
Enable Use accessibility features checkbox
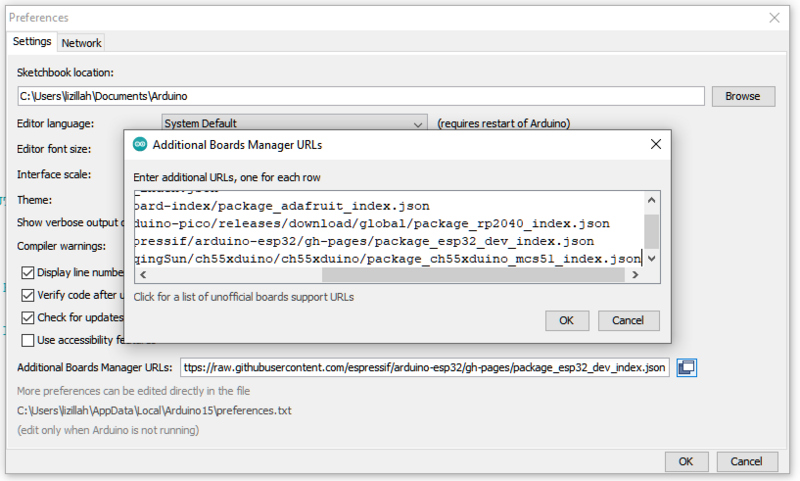click(x=28, y=340)
